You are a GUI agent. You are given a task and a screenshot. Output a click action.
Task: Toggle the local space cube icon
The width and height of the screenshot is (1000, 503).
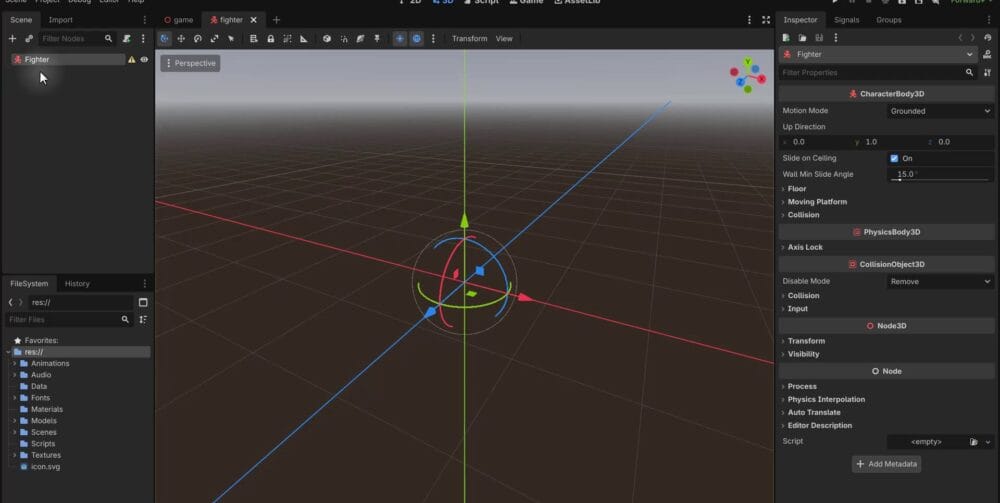click(x=327, y=39)
